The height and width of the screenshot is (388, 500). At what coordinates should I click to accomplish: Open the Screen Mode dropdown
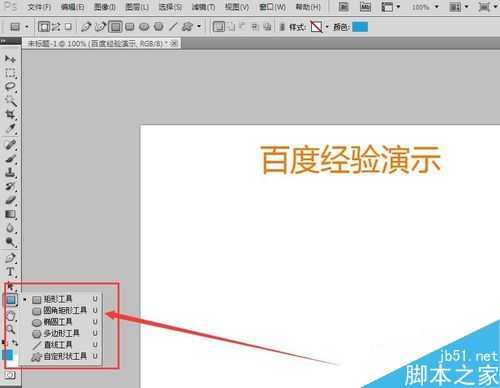tap(488, 7)
